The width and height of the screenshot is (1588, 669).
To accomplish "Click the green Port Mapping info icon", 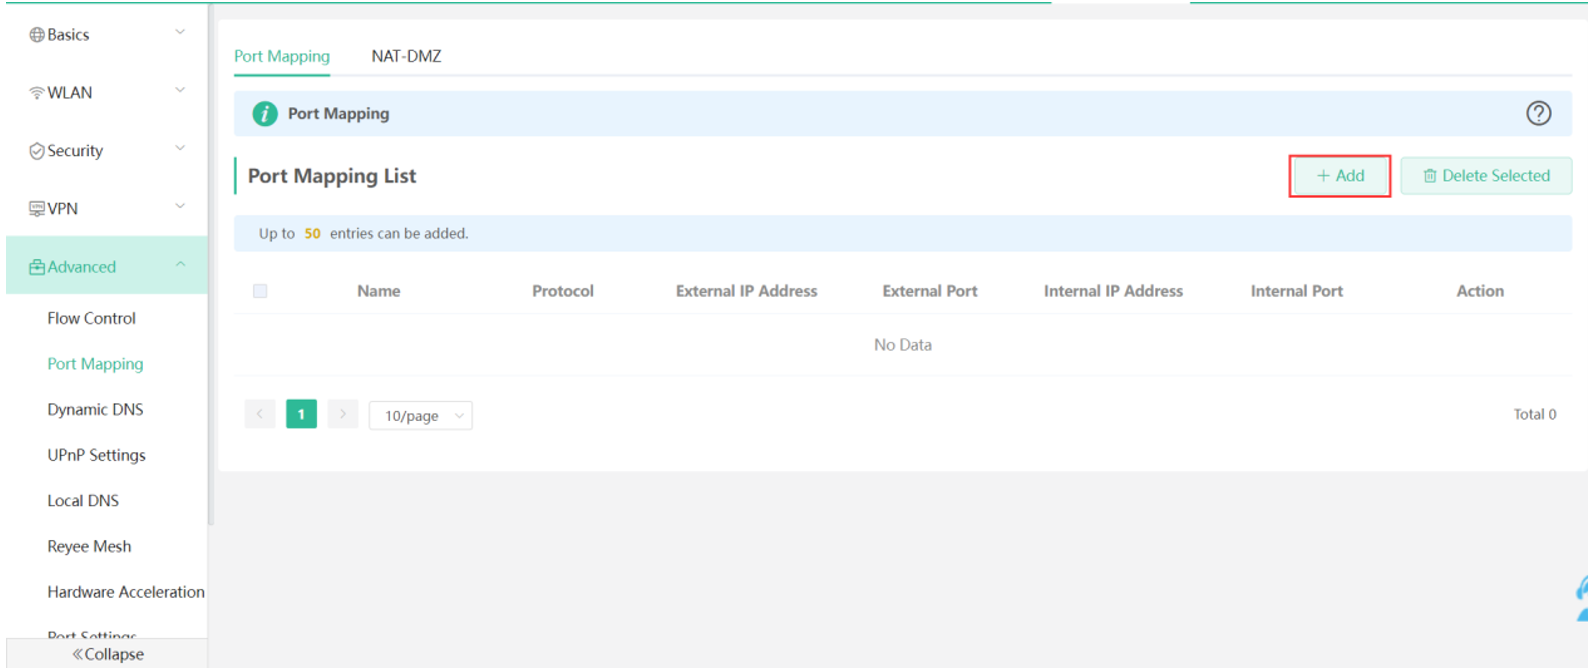I will (x=265, y=114).
